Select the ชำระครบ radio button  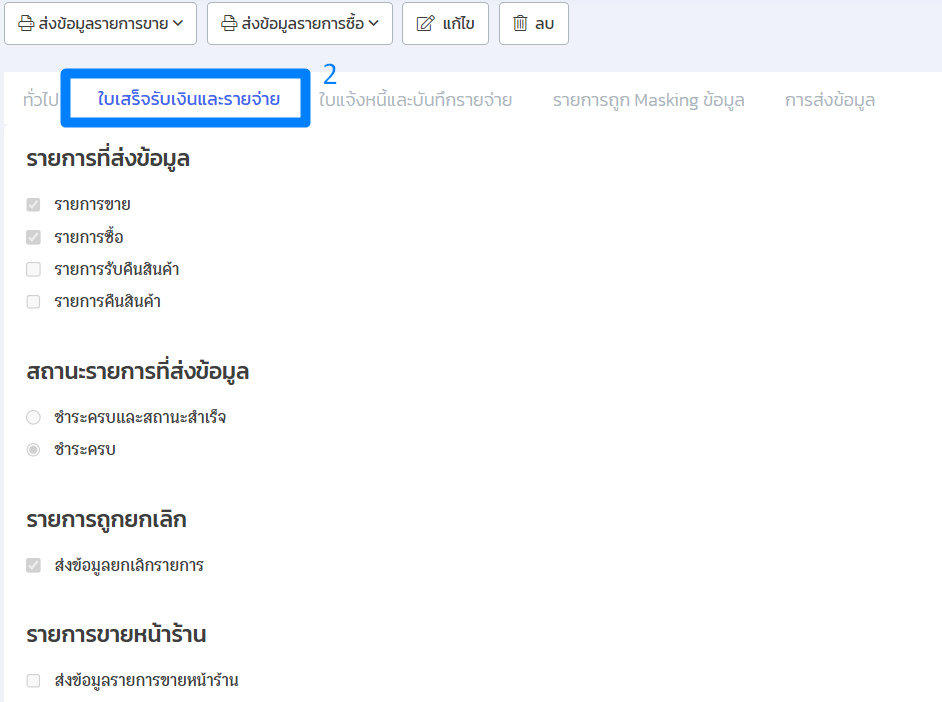click(32, 449)
